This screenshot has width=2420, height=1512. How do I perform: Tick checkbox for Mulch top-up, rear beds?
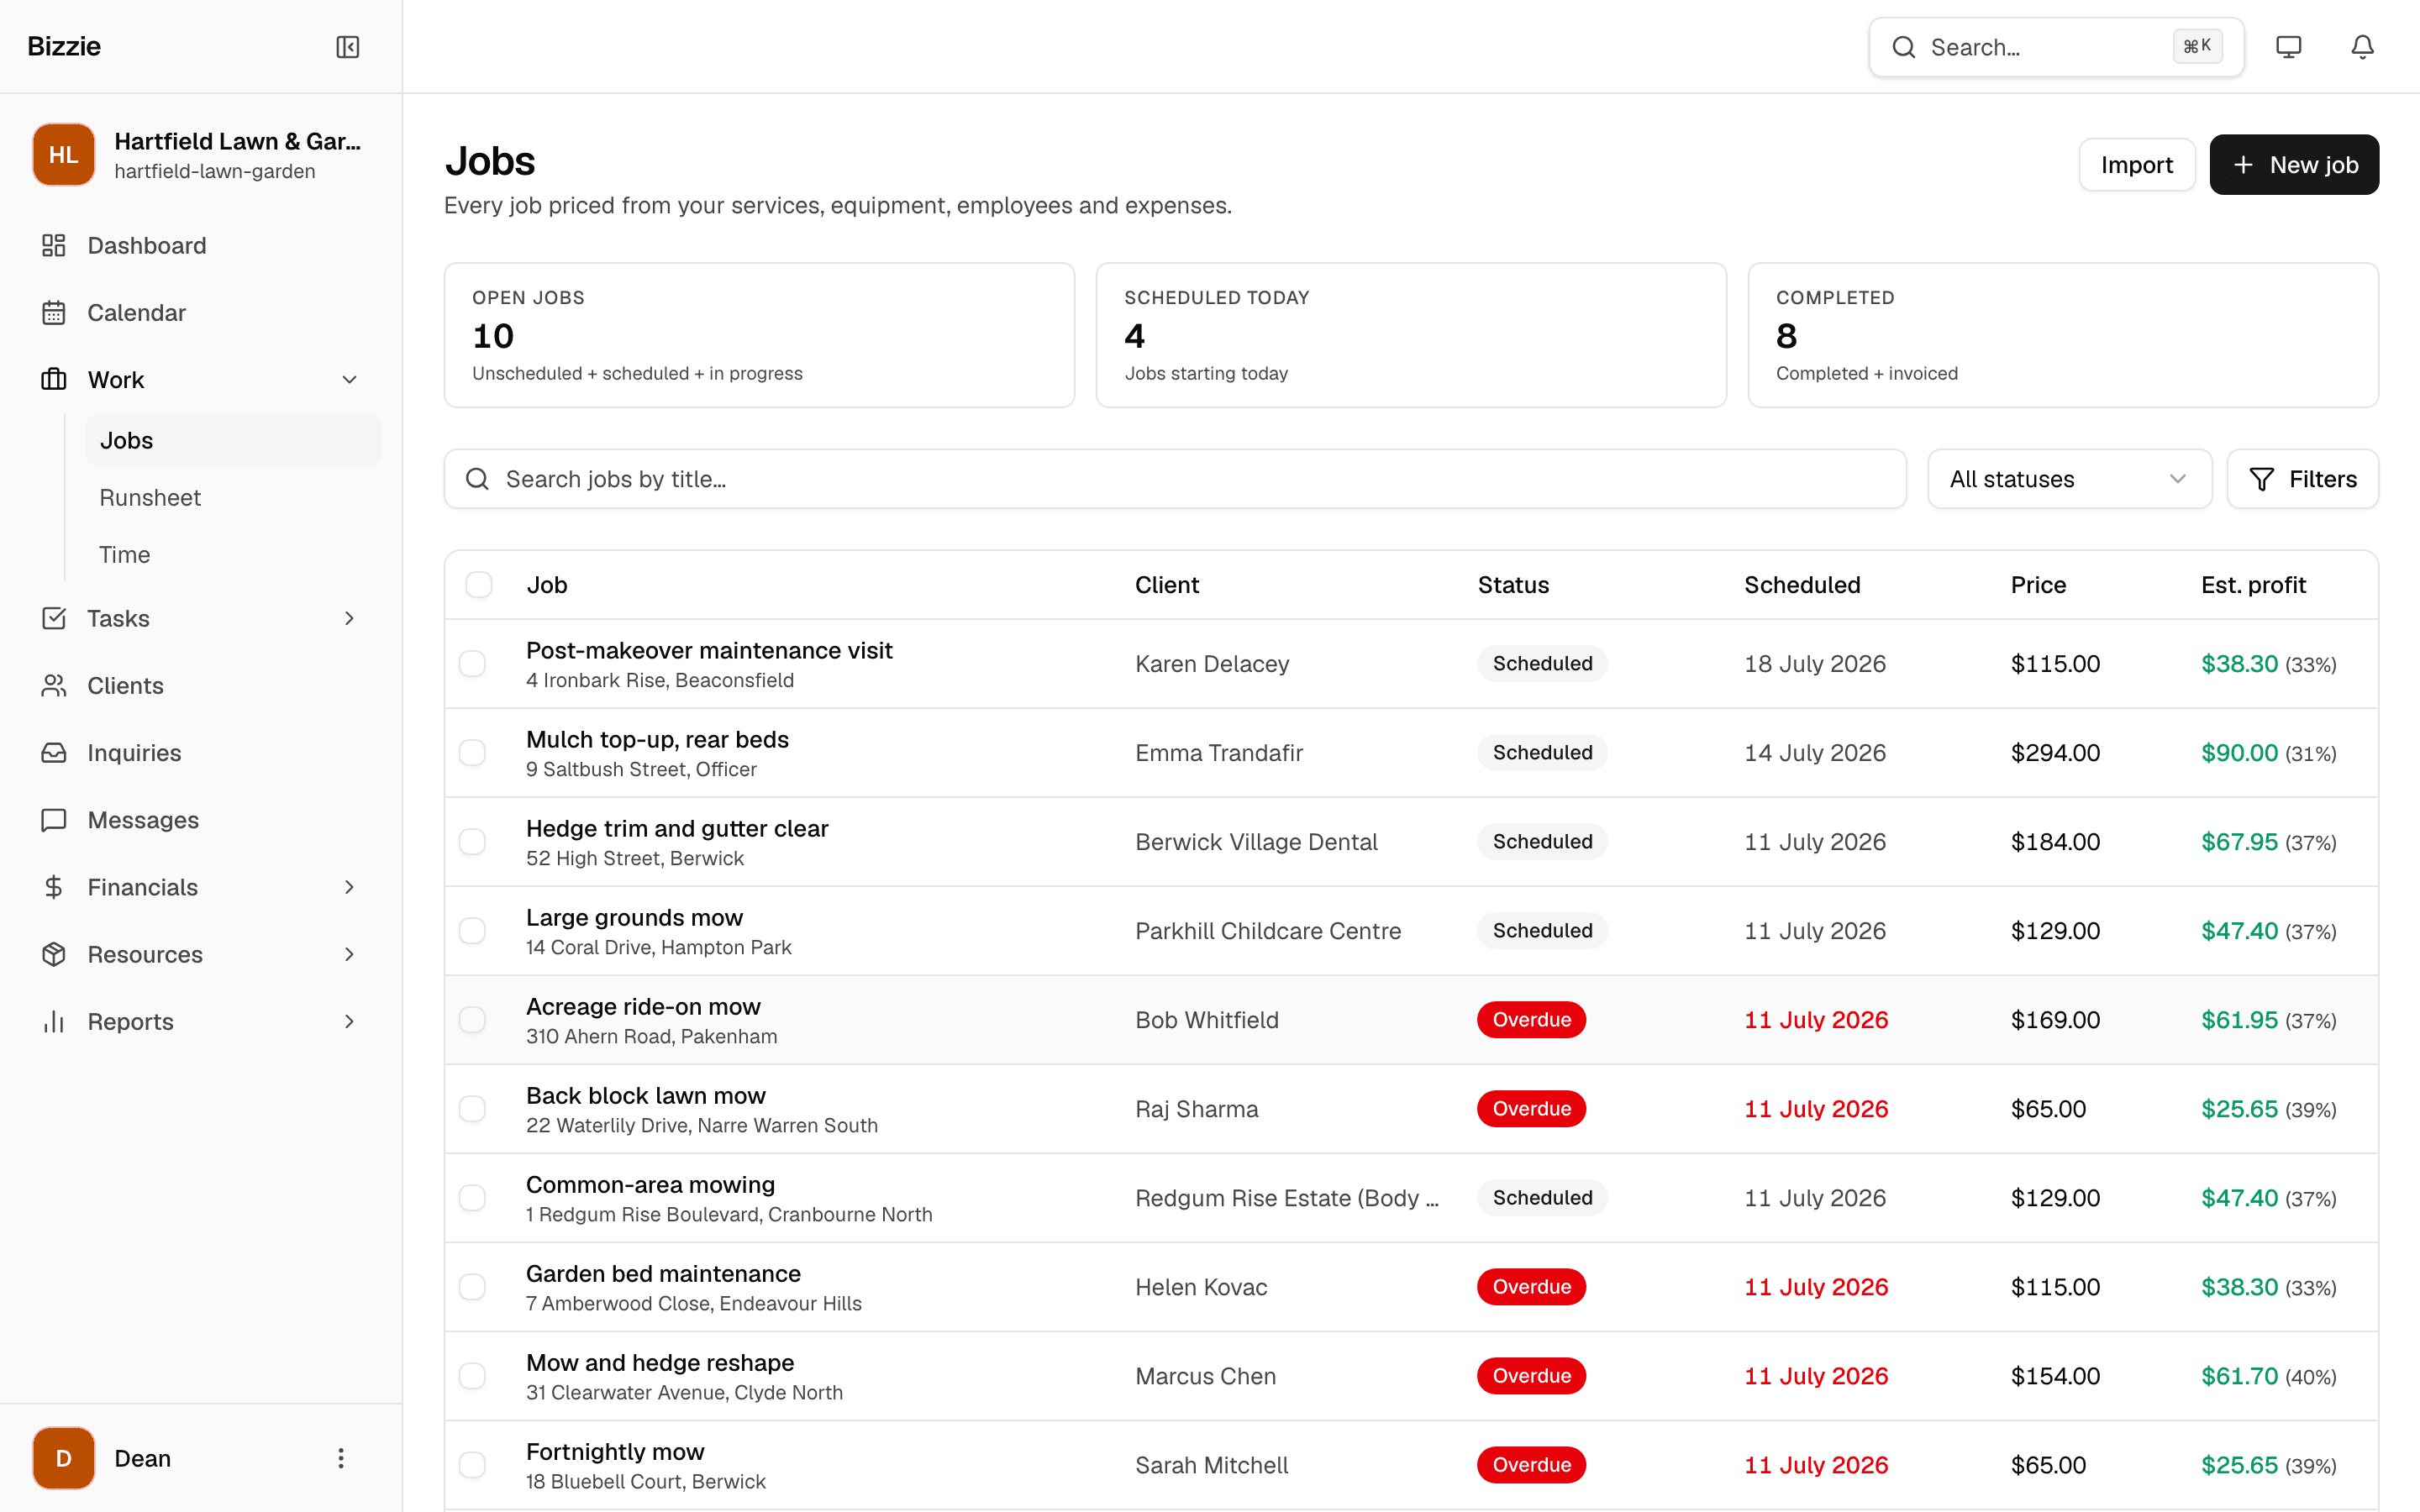click(x=472, y=753)
